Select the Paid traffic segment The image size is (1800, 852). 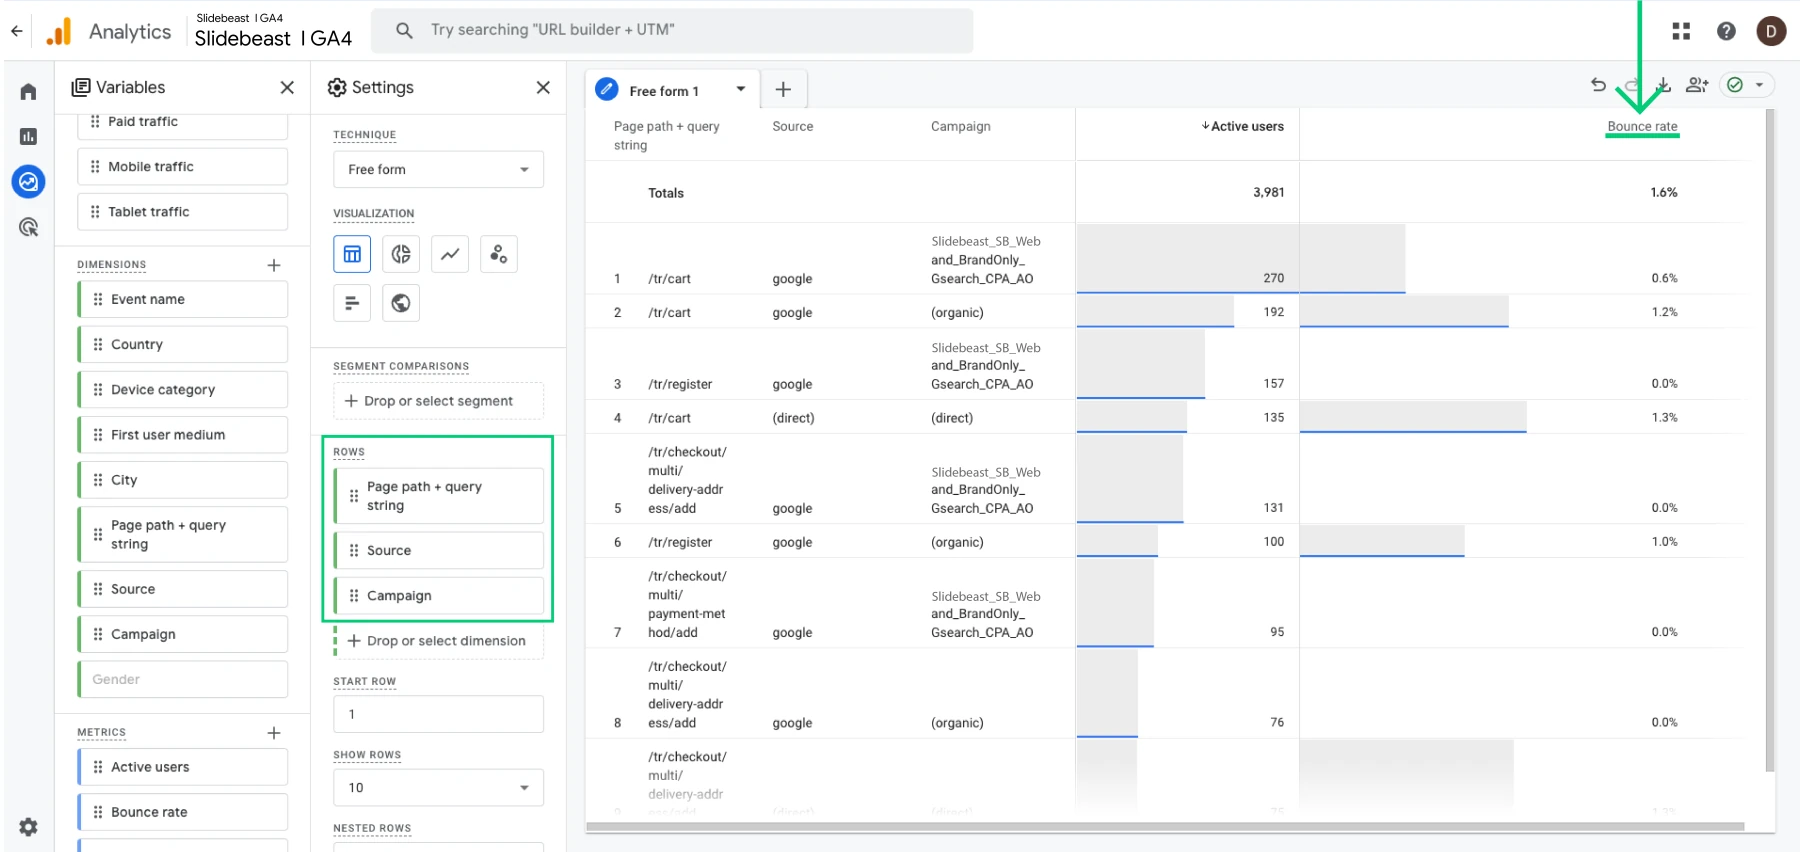coord(182,123)
